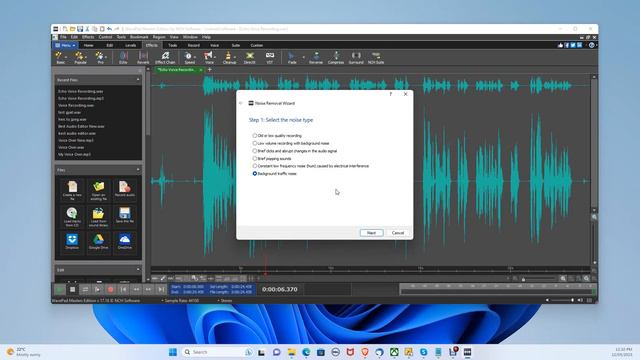The image size is (640, 360).
Task: Select Low volume recording with background noise
Action: click(x=291, y=143)
